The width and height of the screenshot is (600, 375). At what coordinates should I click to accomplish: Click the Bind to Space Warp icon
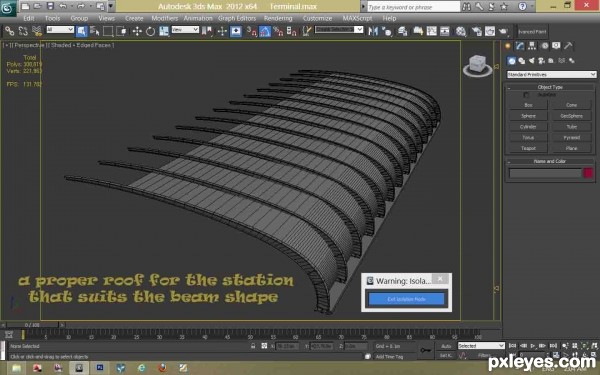coord(37,31)
